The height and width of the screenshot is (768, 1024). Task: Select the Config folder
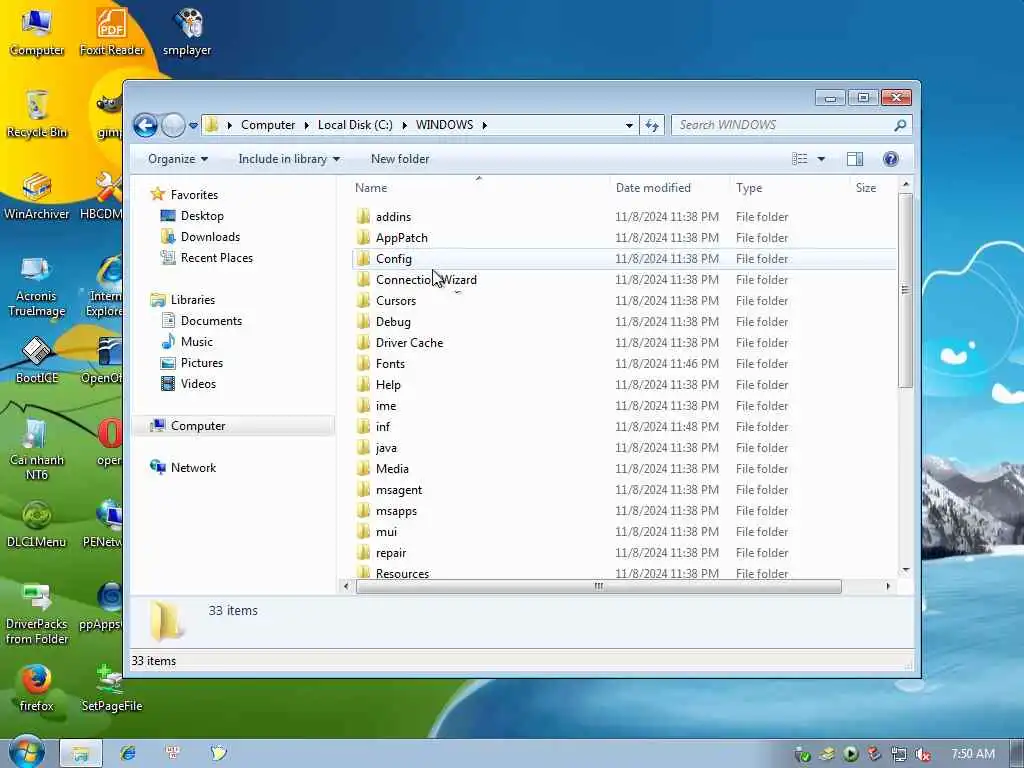click(394, 259)
